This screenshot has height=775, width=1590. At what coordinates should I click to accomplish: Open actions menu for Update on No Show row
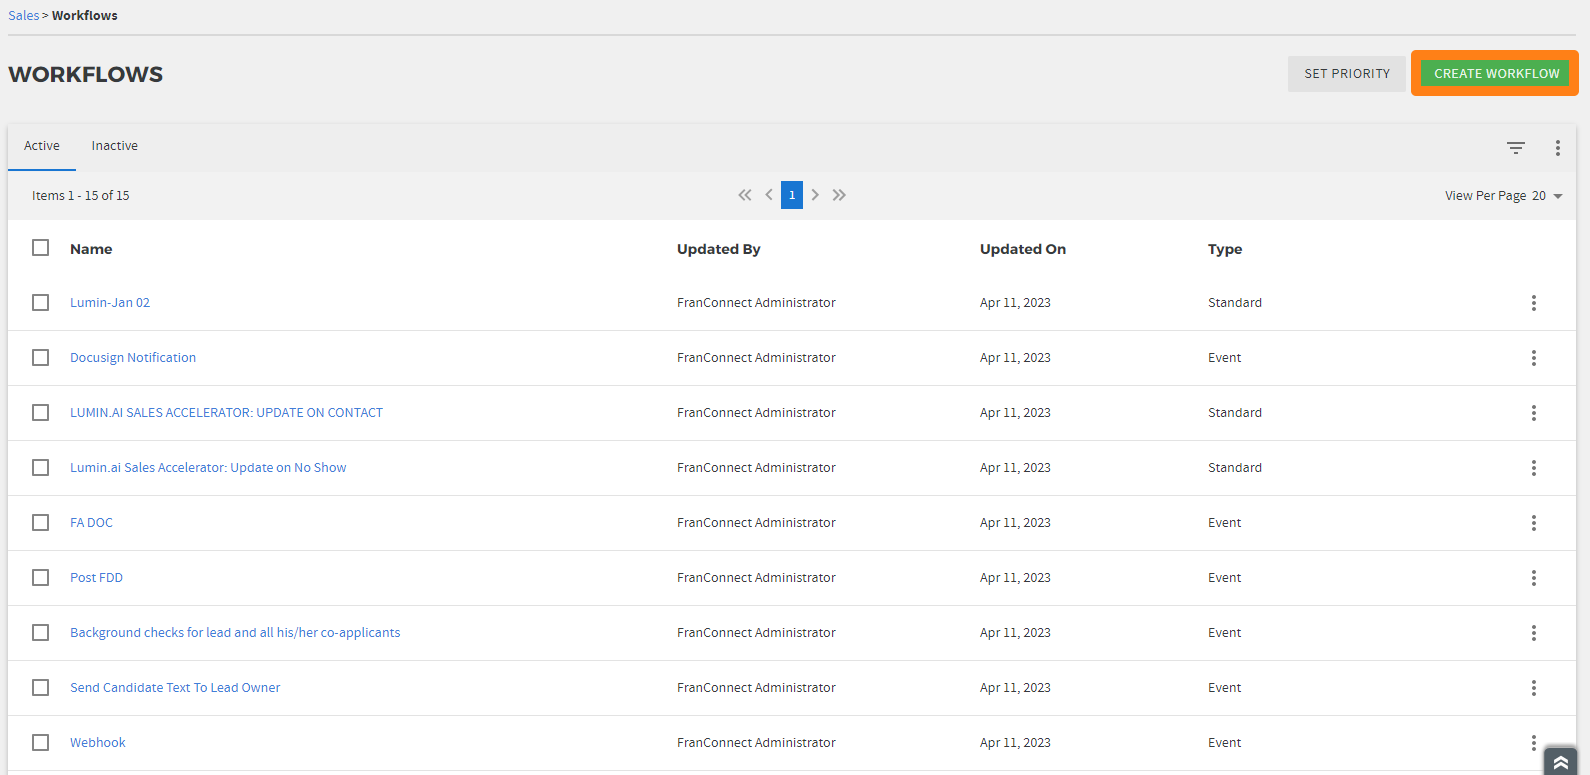[x=1533, y=468]
